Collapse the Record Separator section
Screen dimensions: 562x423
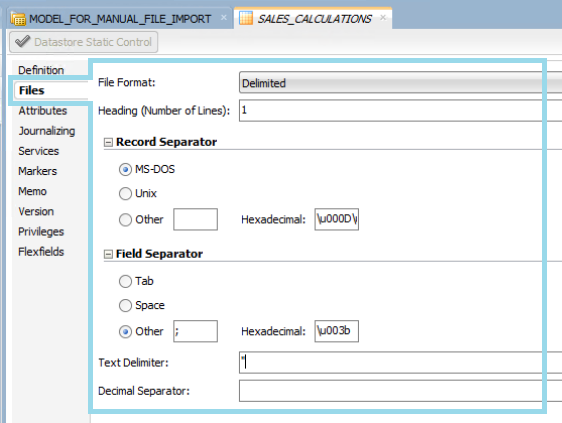108,142
